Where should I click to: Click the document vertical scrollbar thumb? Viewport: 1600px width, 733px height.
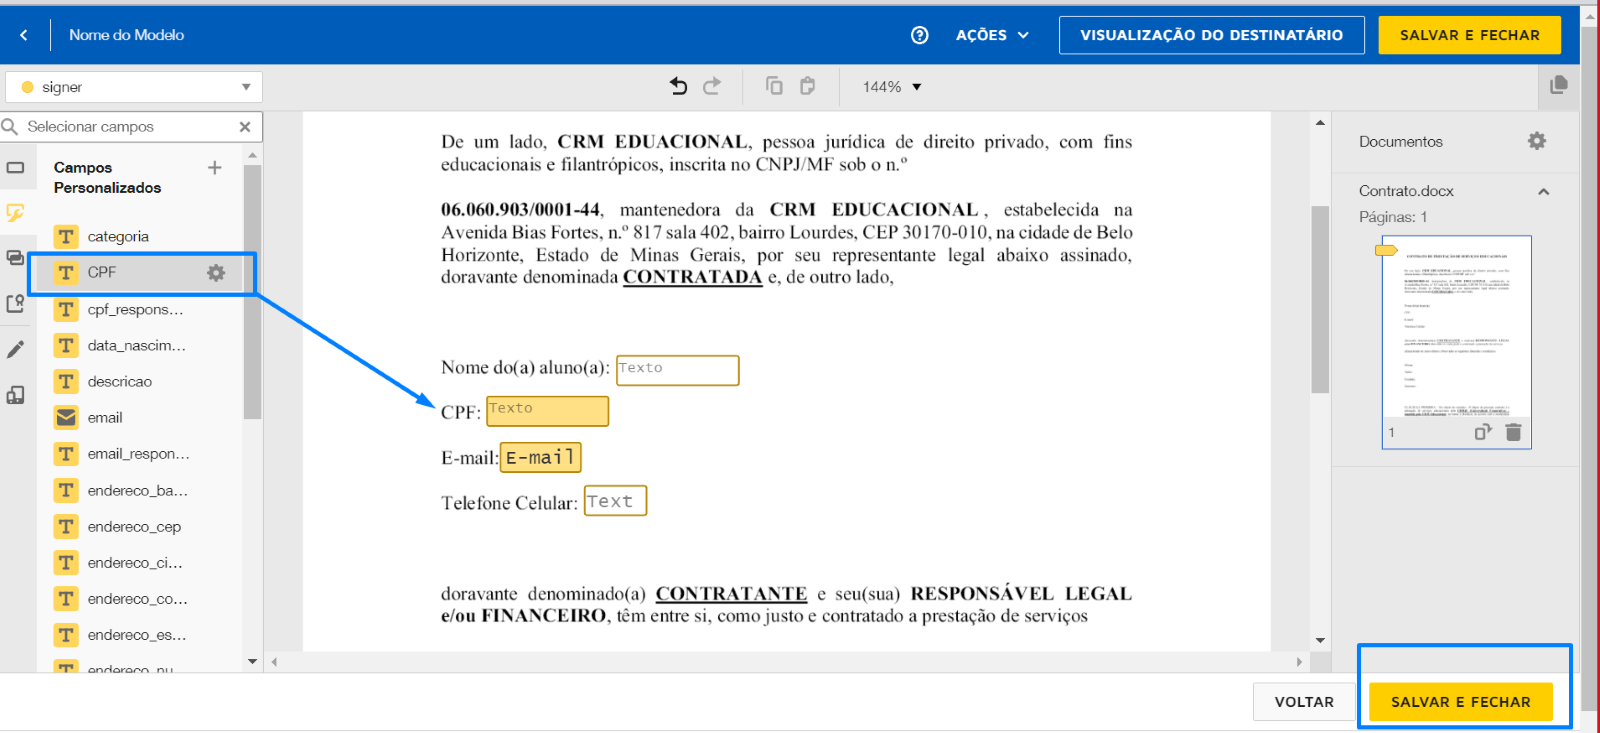coord(1320,299)
